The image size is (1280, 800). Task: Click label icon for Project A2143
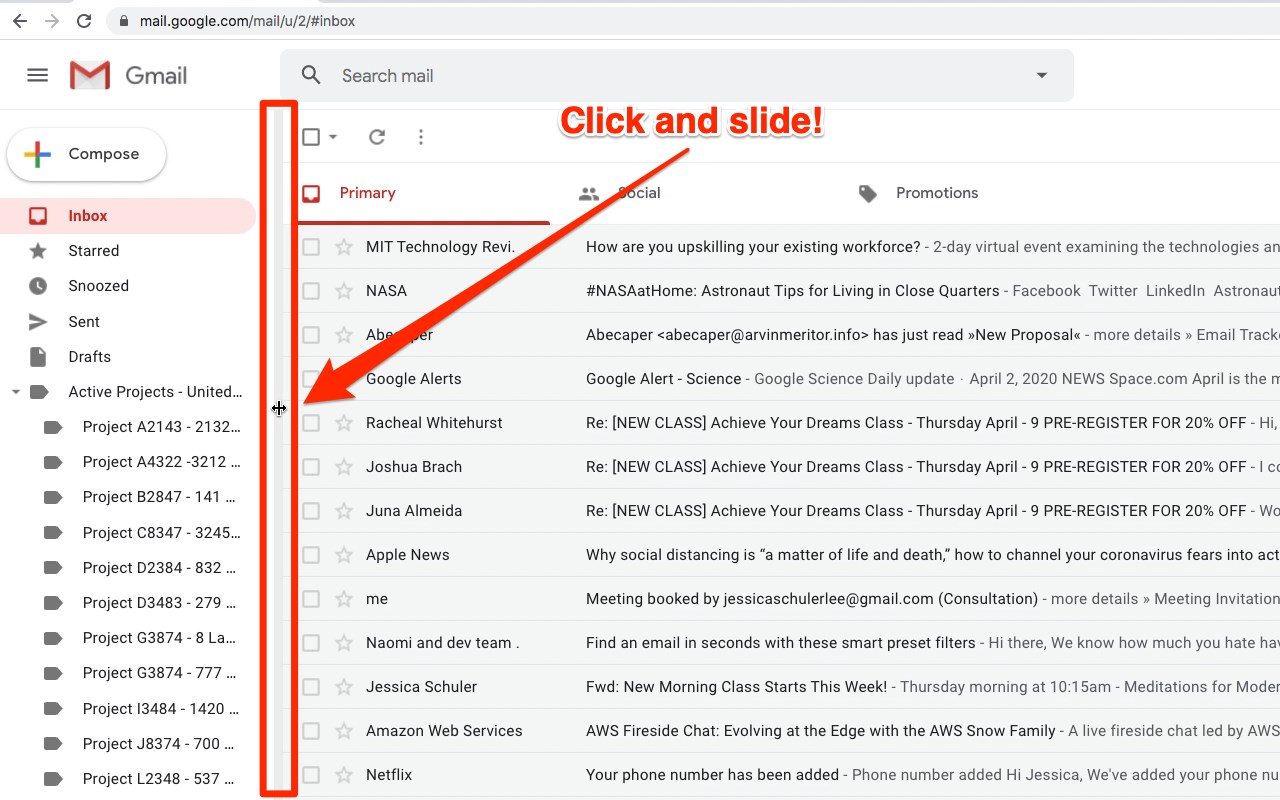pos(54,427)
